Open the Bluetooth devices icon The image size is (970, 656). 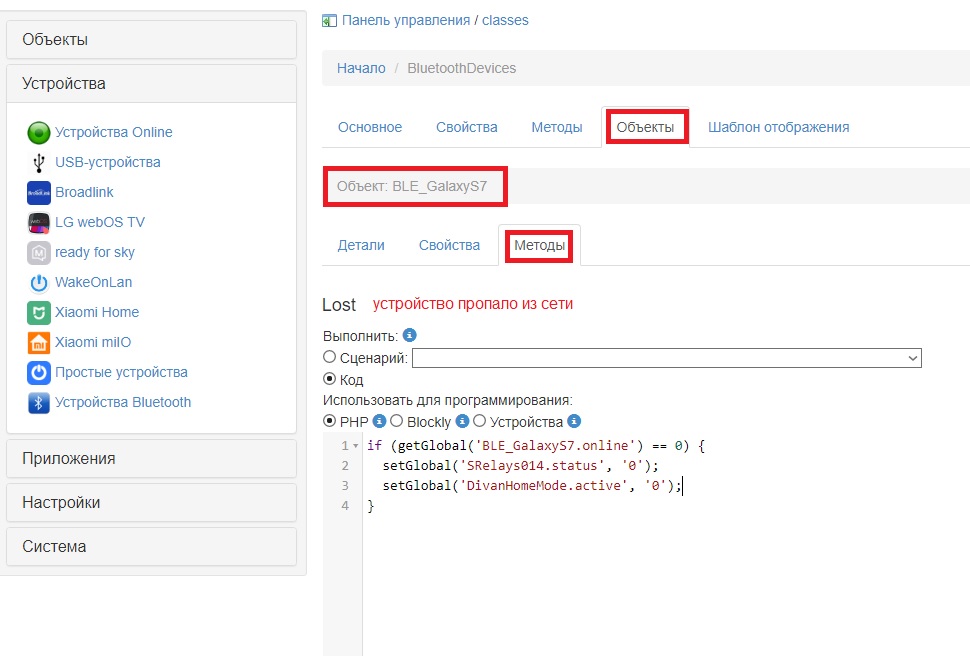38,403
